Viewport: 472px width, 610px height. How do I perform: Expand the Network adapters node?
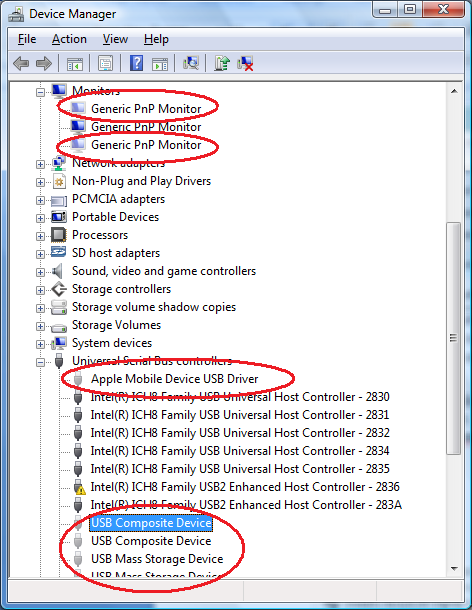coord(40,164)
